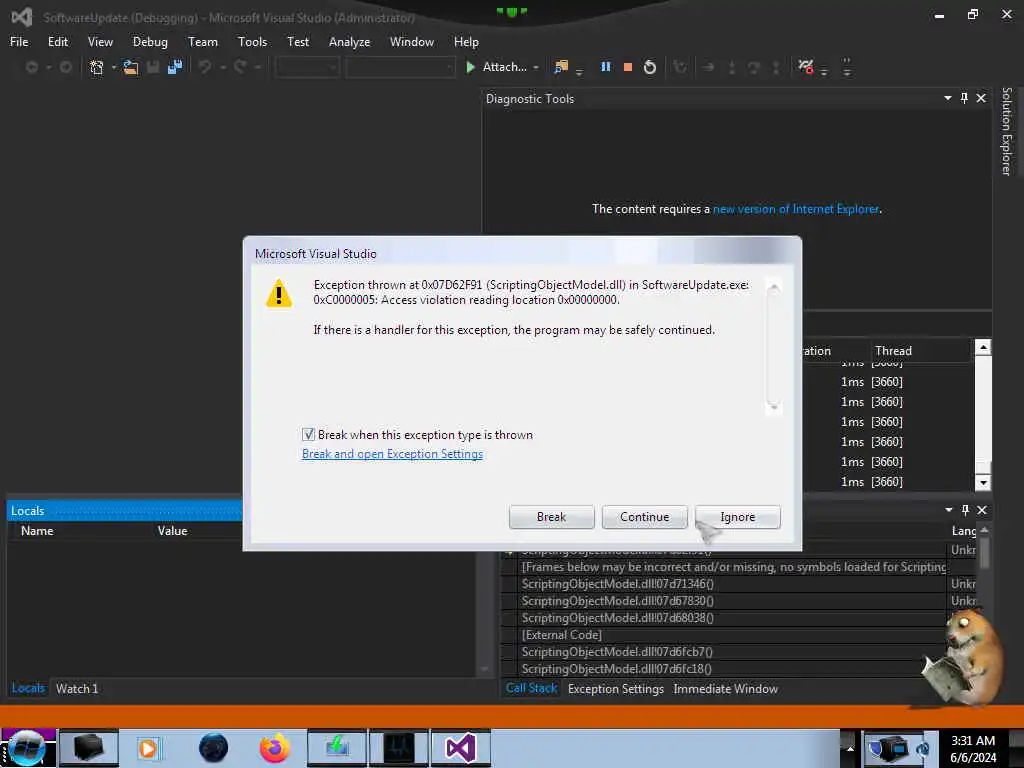
Task: Click the Redo toolbar icon
Action: tap(240, 67)
